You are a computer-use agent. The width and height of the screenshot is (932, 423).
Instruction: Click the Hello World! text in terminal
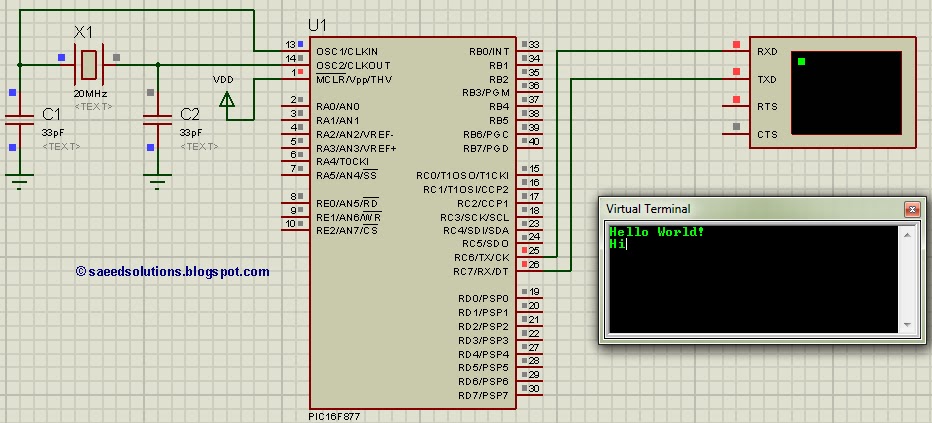pos(657,232)
